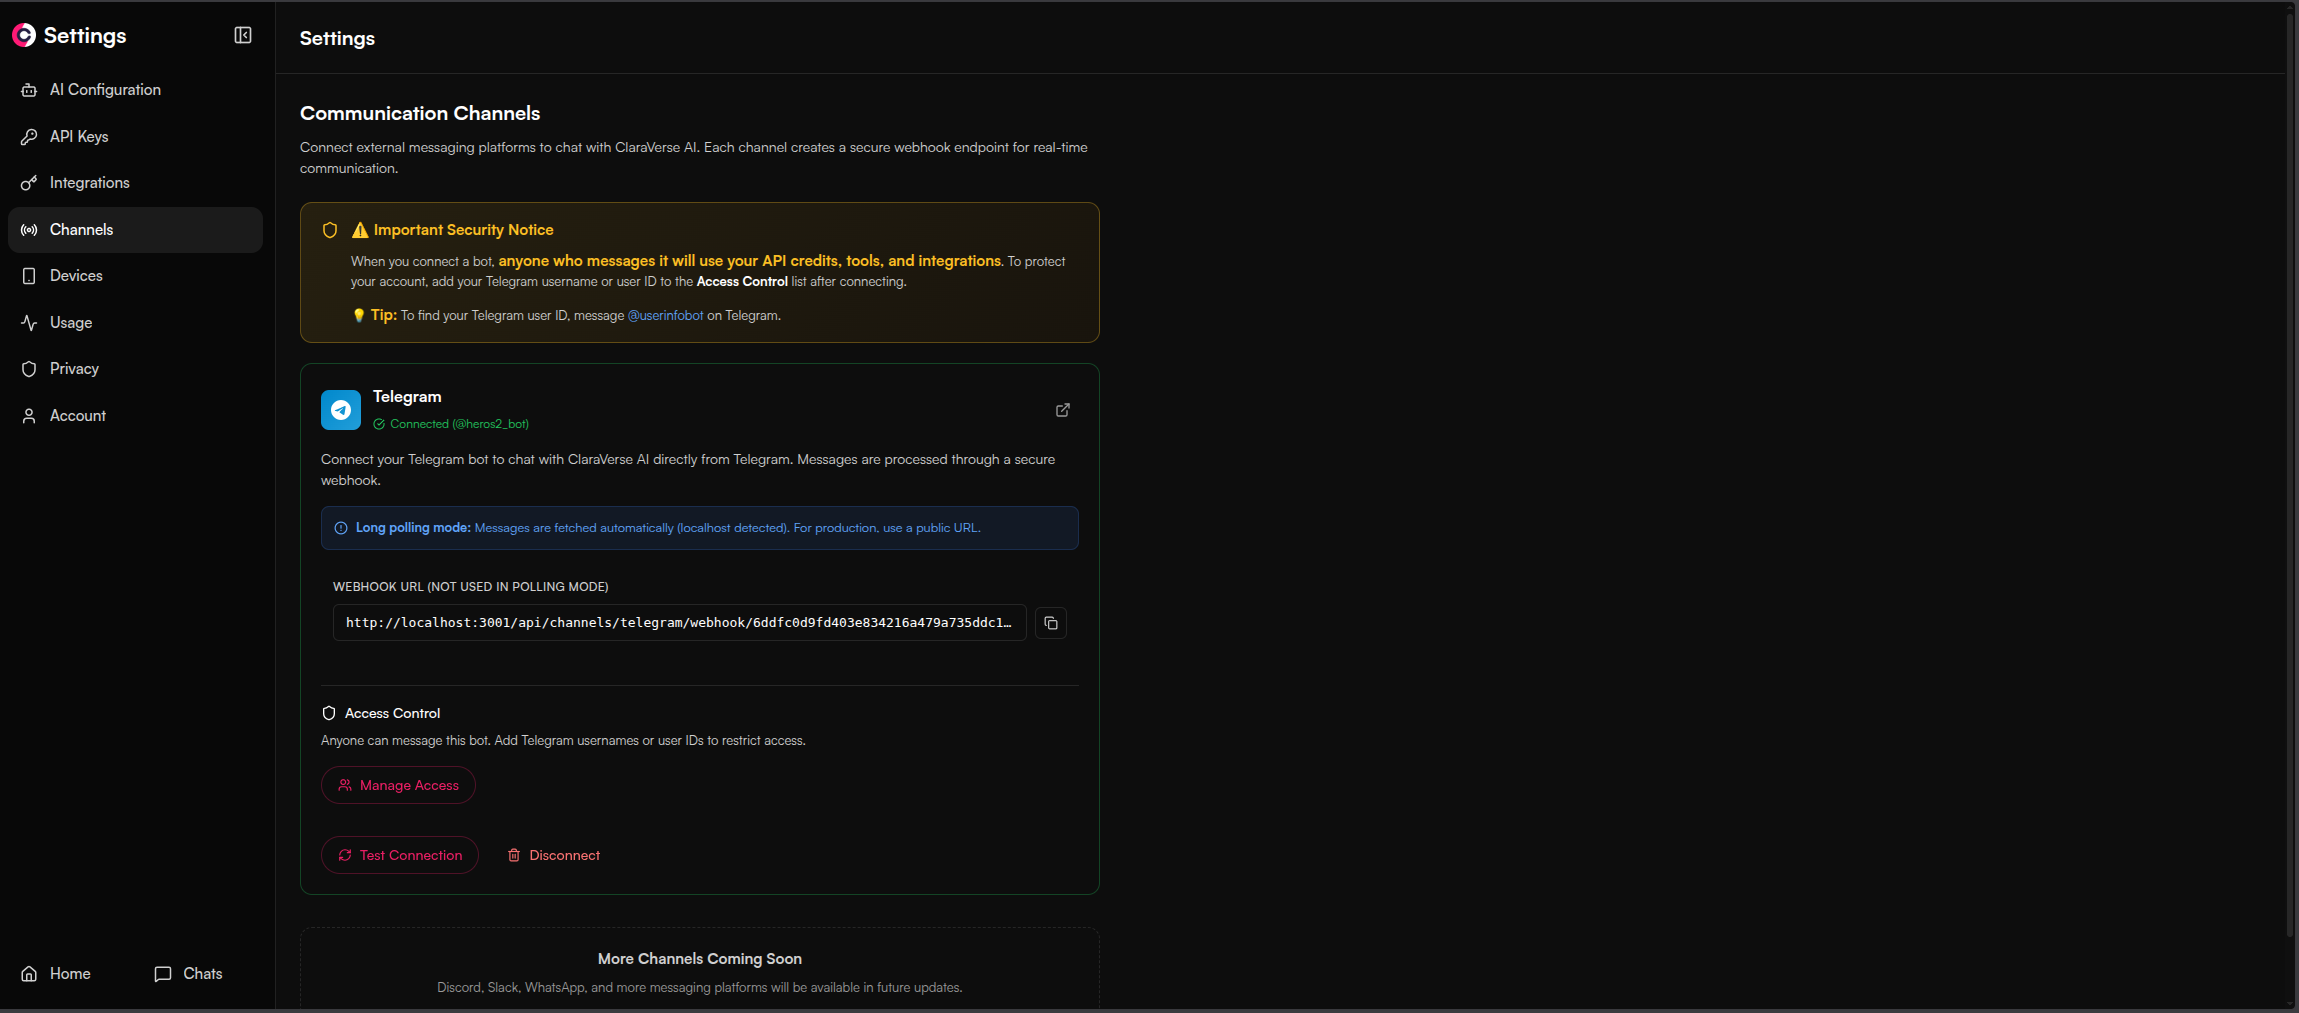2299x1013 pixels.
Task: Collapse the sidebar with the panel icon
Action: (243, 35)
